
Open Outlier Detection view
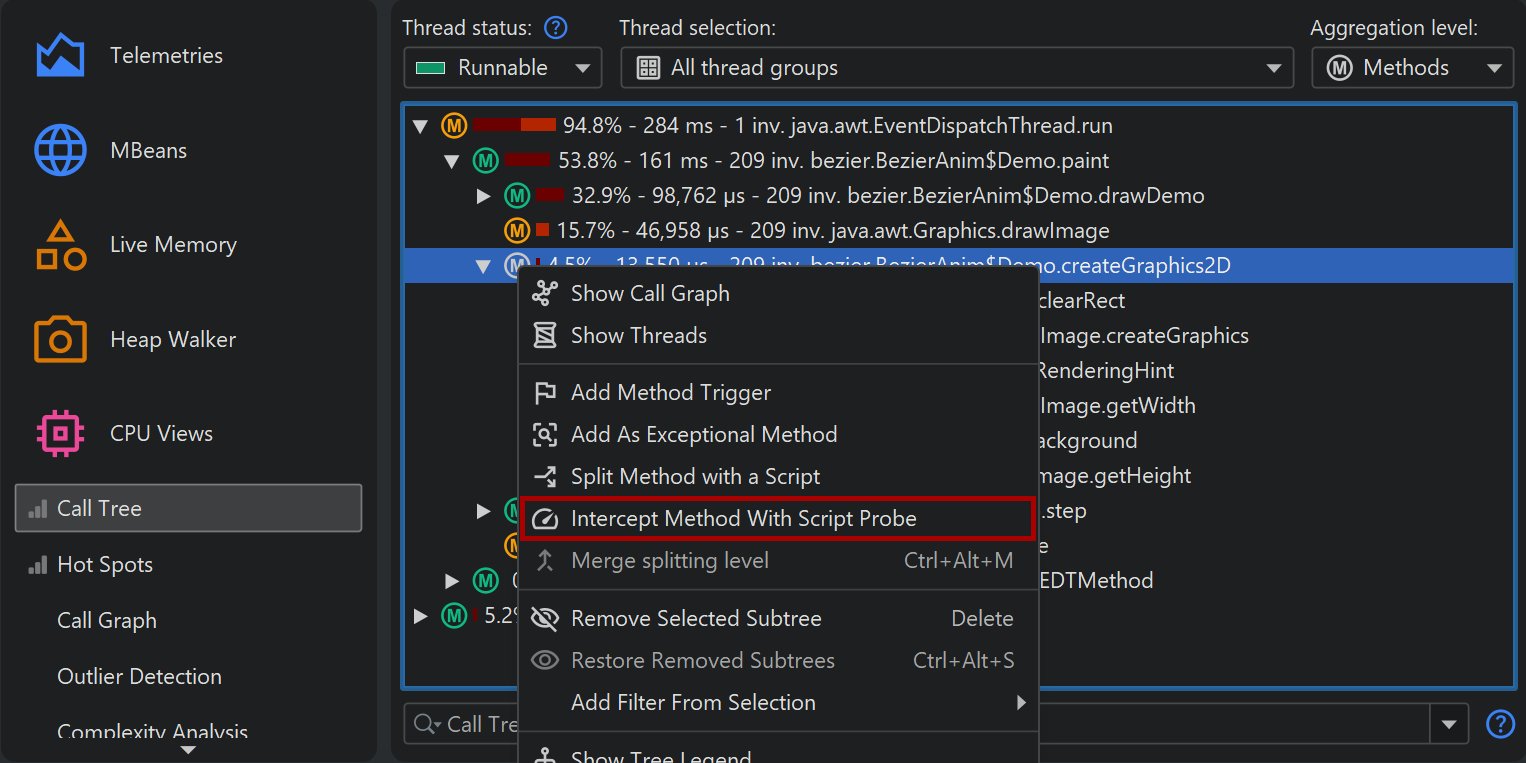tap(139, 677)
